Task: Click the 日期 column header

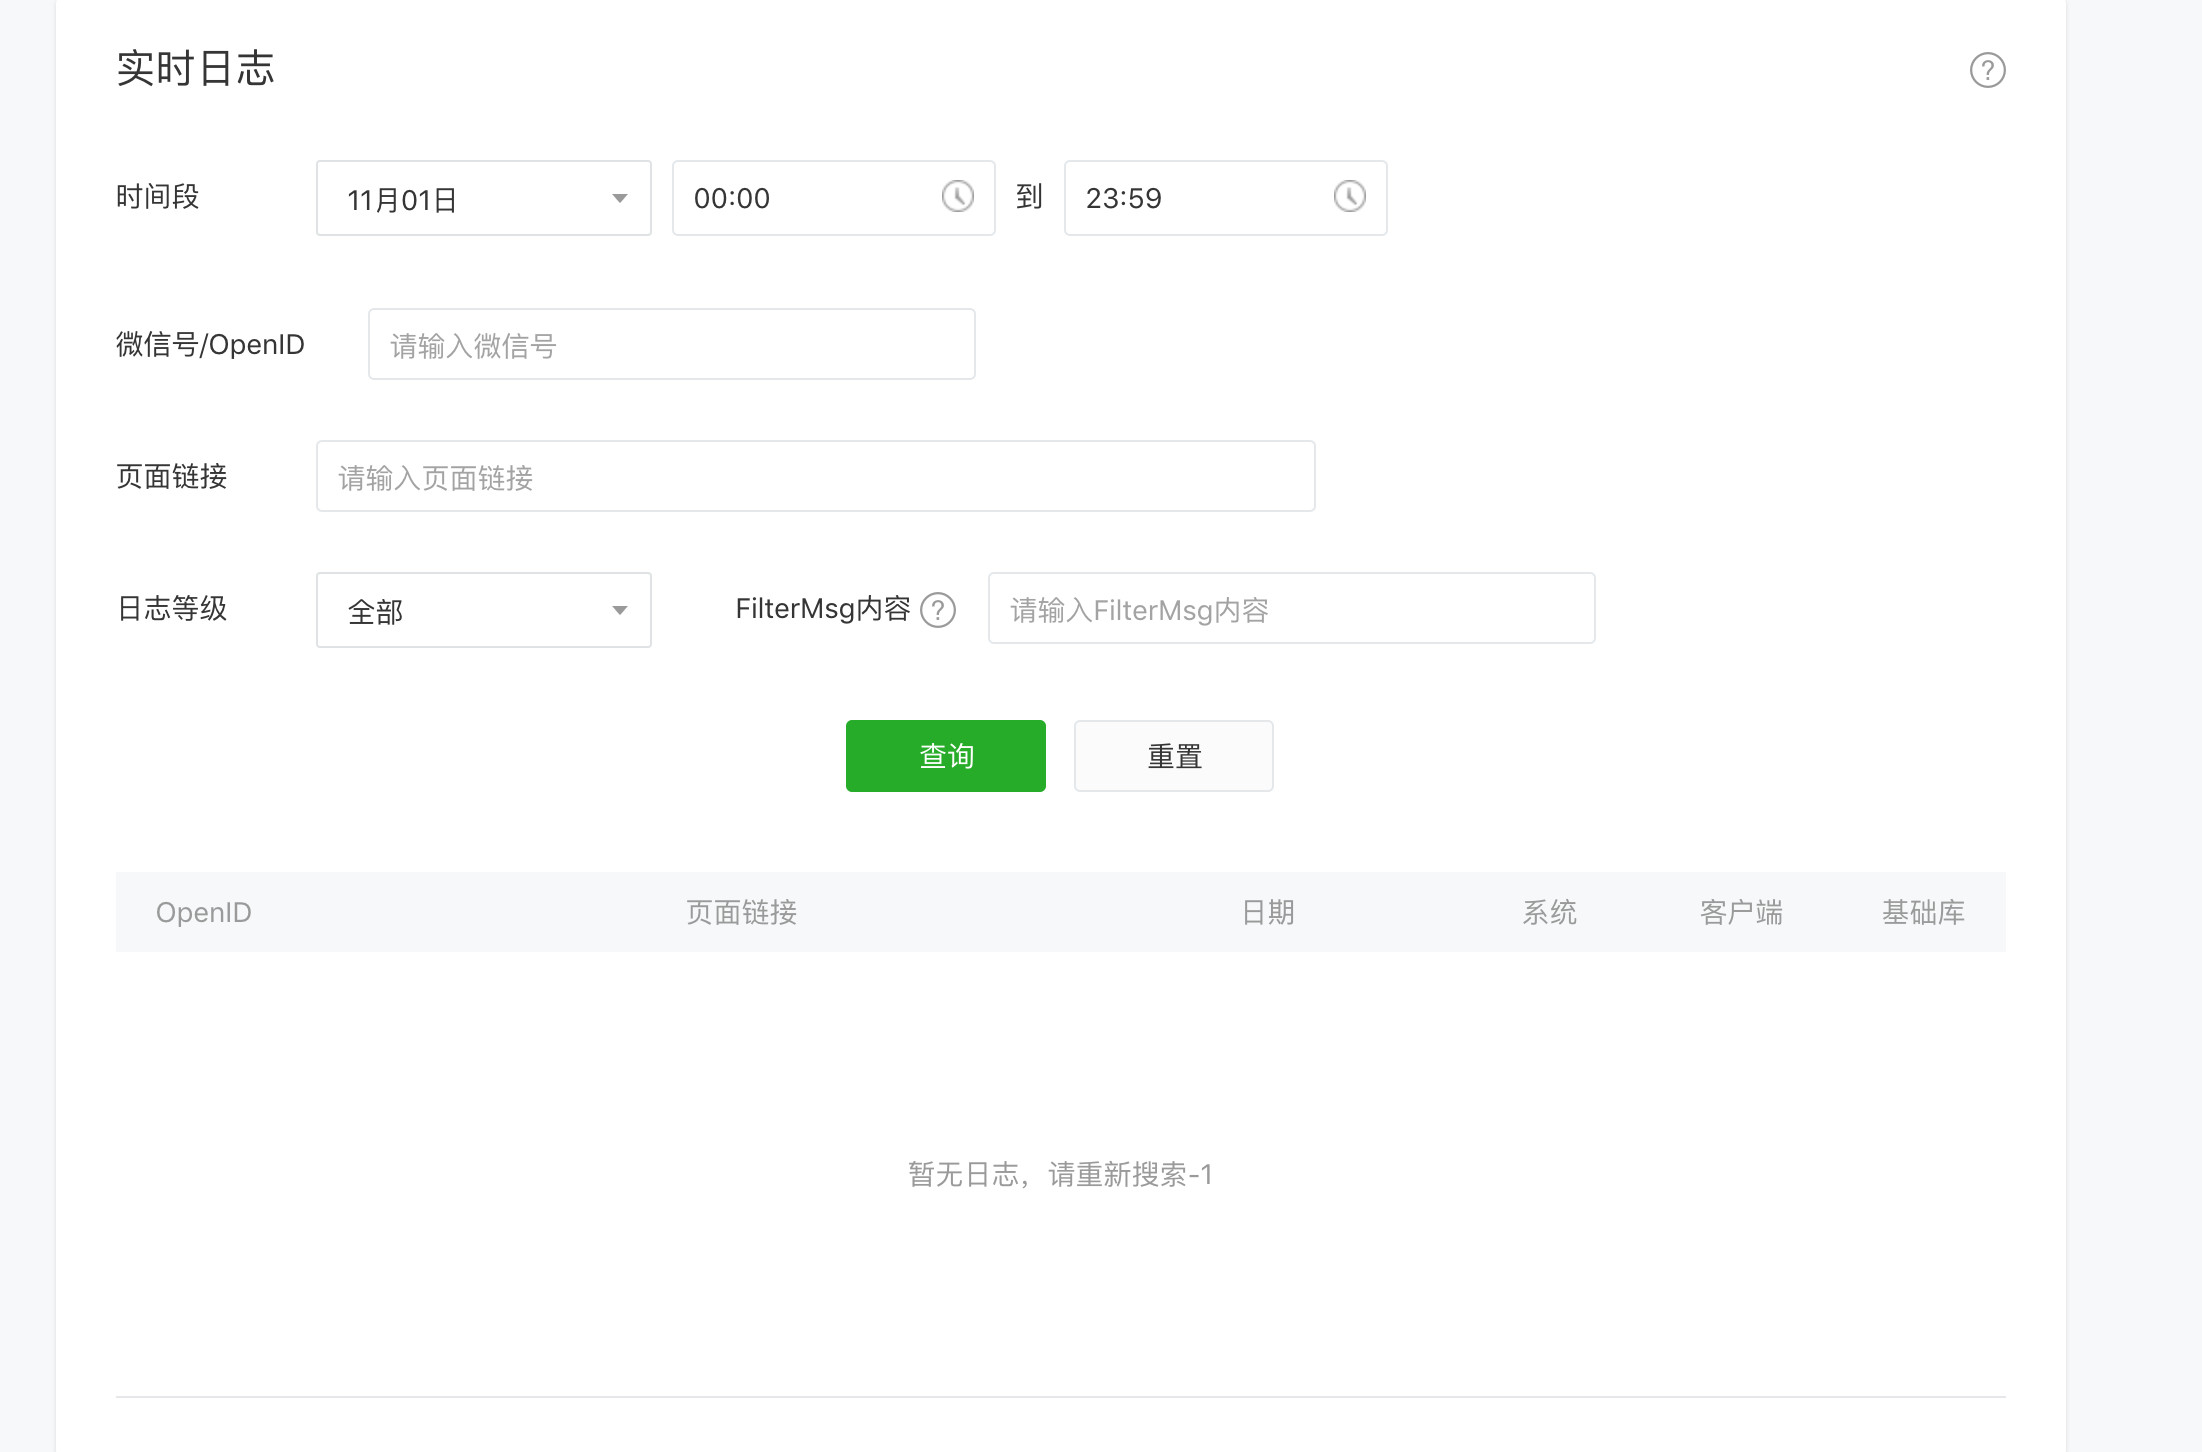Action: point(1268,912)
